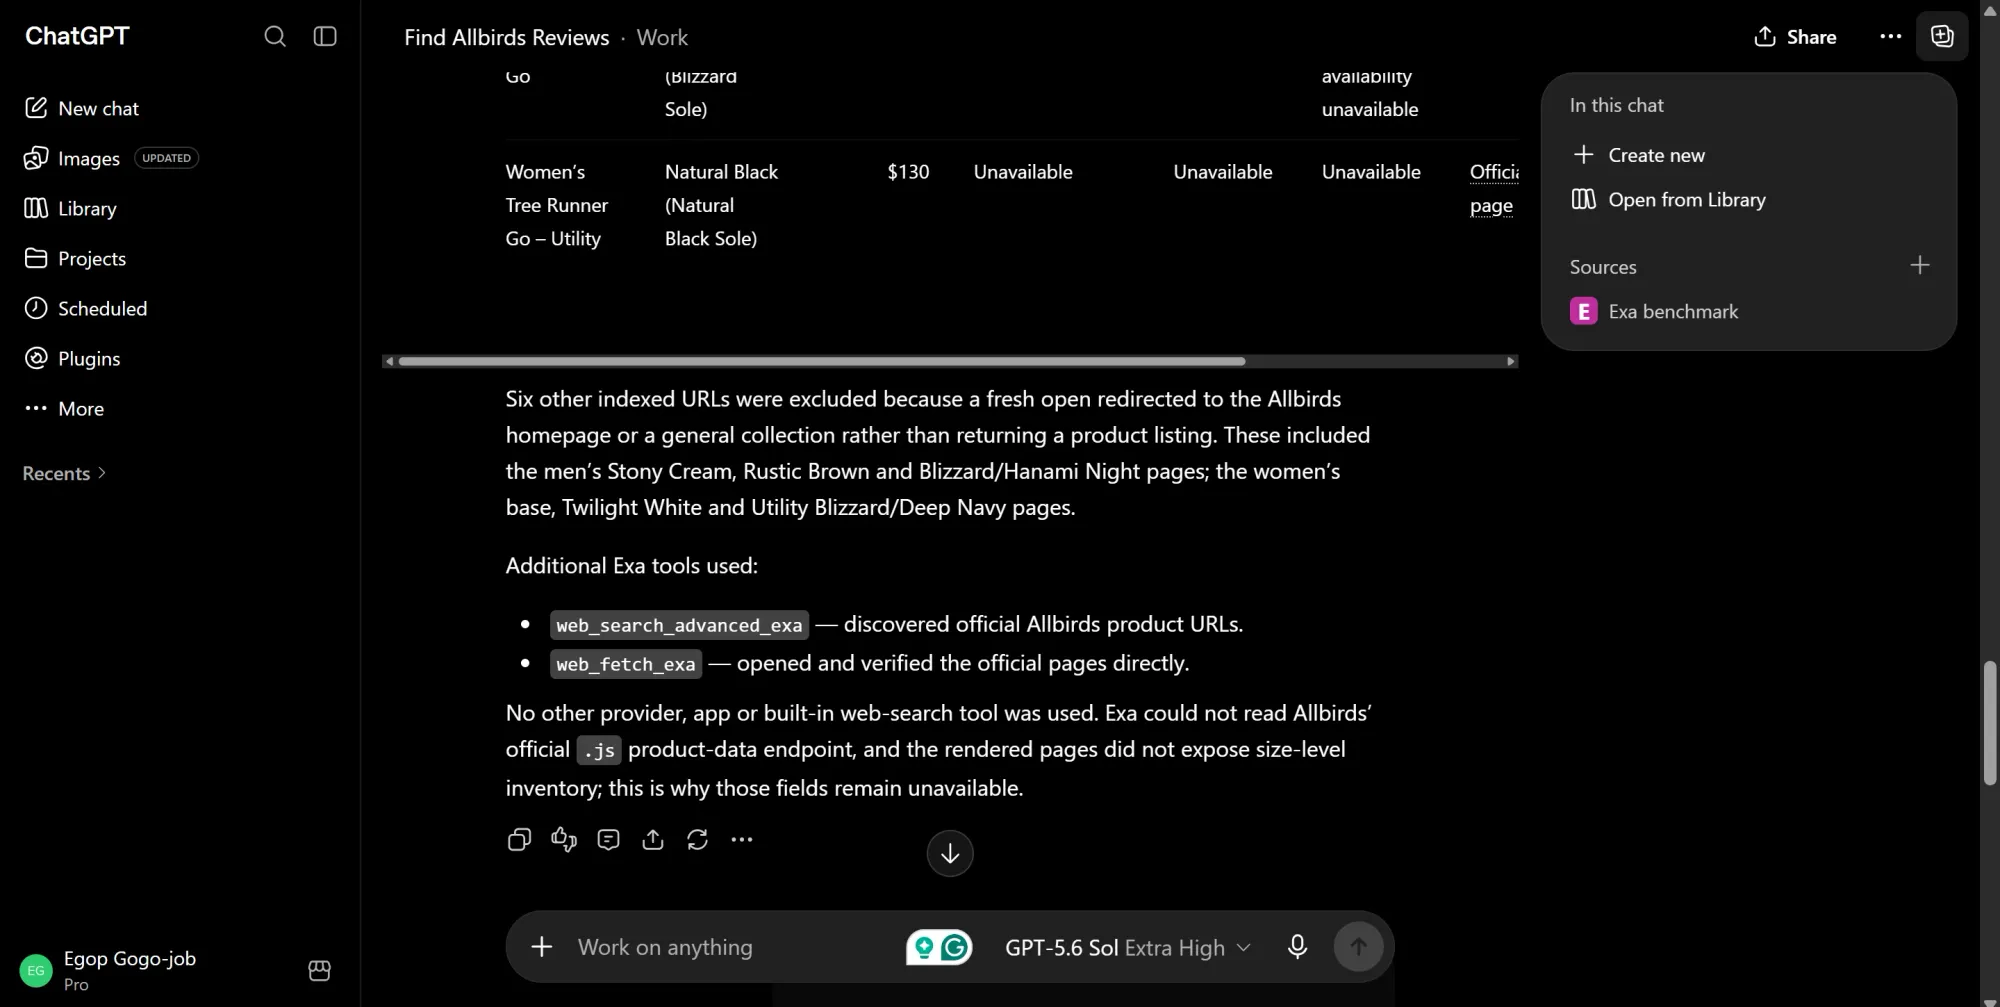Open Scheduled tasks in sidebar
The height and width of the screenshot is (1007, 2000).
tap(85, 308)
